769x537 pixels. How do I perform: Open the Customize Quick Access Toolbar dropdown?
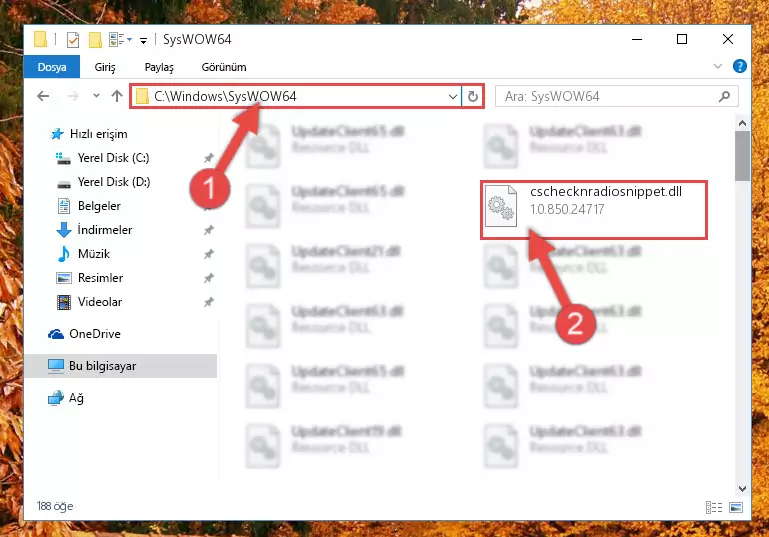coord(143,40)
